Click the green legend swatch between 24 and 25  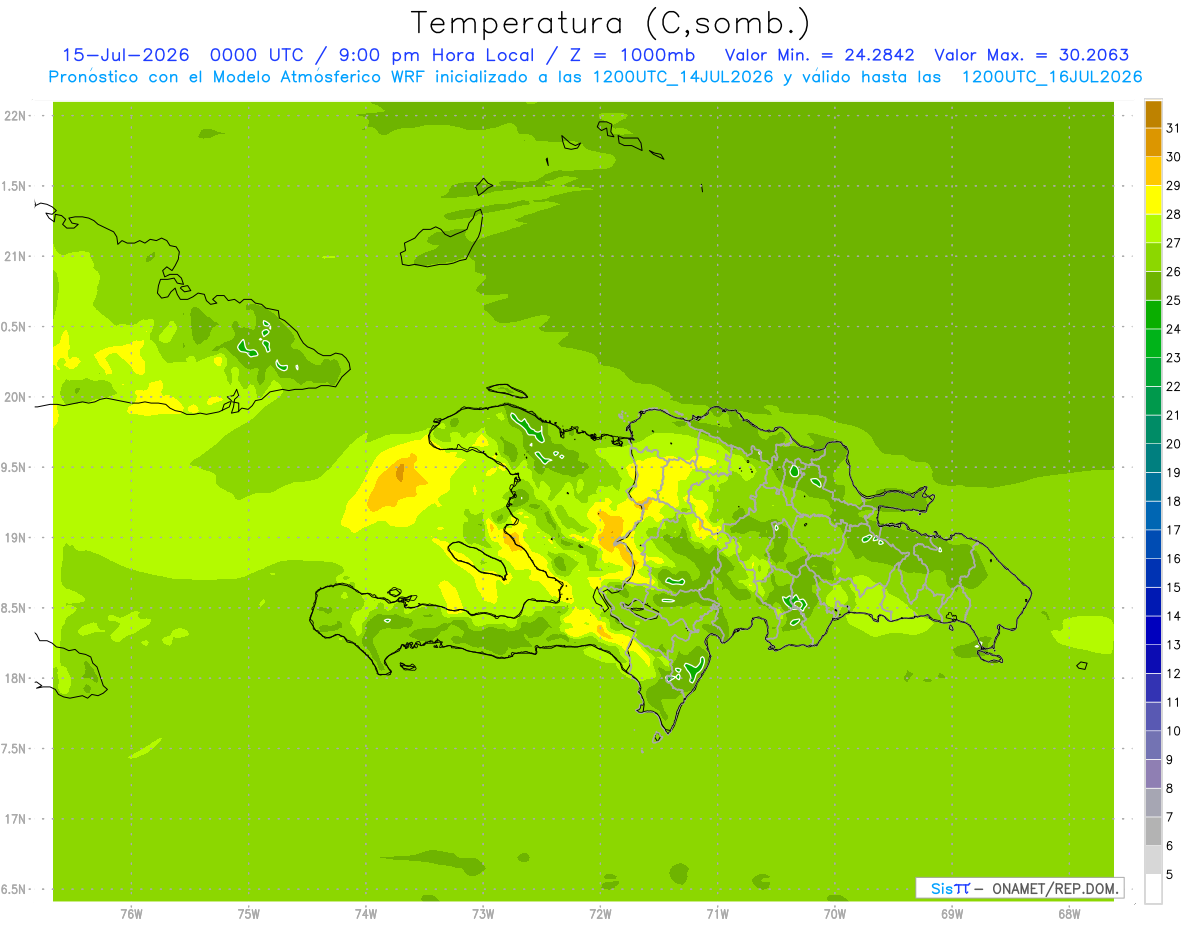(x=1153, y=315)
